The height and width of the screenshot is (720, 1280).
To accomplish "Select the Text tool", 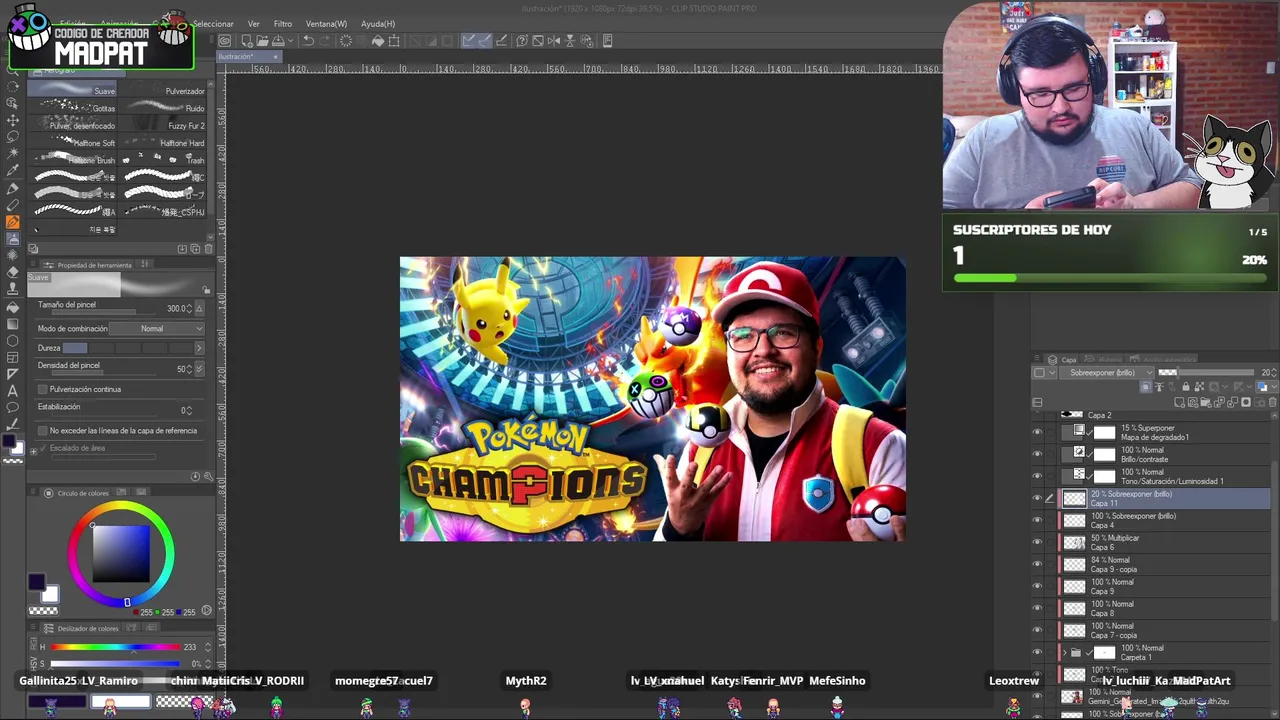I will click(13, 390).
